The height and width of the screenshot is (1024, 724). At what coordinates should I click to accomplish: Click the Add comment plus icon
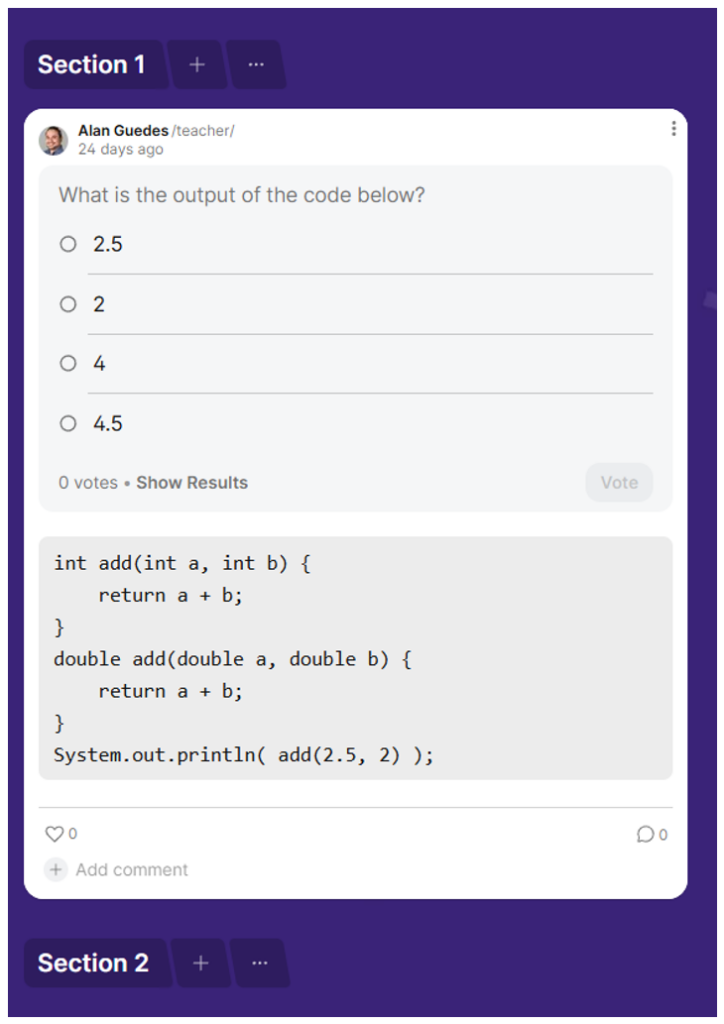point(56,870)
